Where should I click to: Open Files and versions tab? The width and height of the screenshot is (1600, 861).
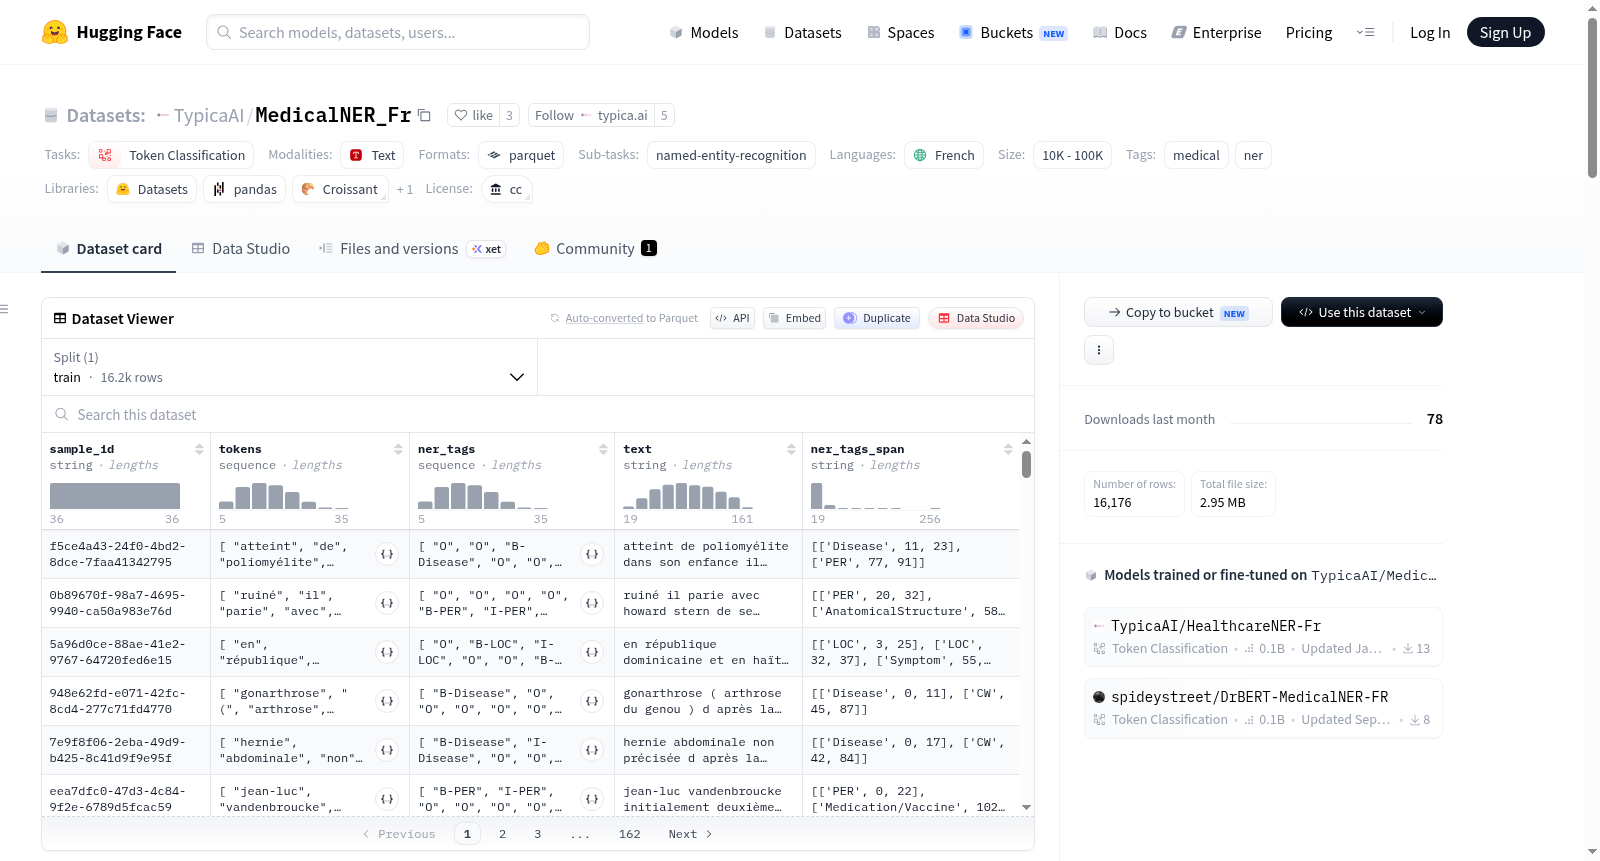click(412, 248)
